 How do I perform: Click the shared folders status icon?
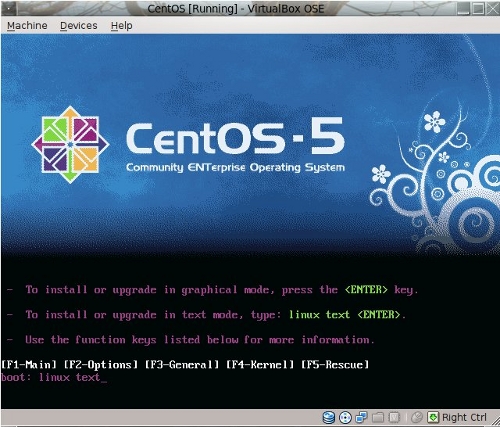378,417
